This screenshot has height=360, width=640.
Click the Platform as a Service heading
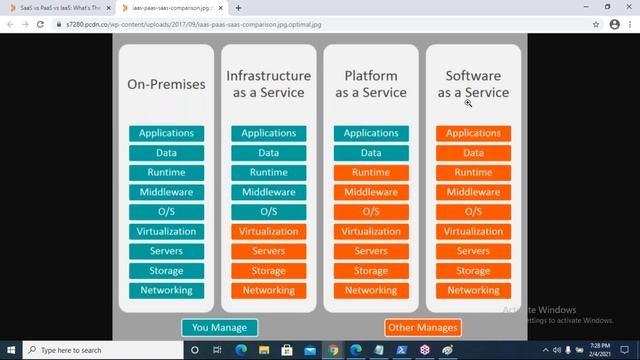click(371, 84)
